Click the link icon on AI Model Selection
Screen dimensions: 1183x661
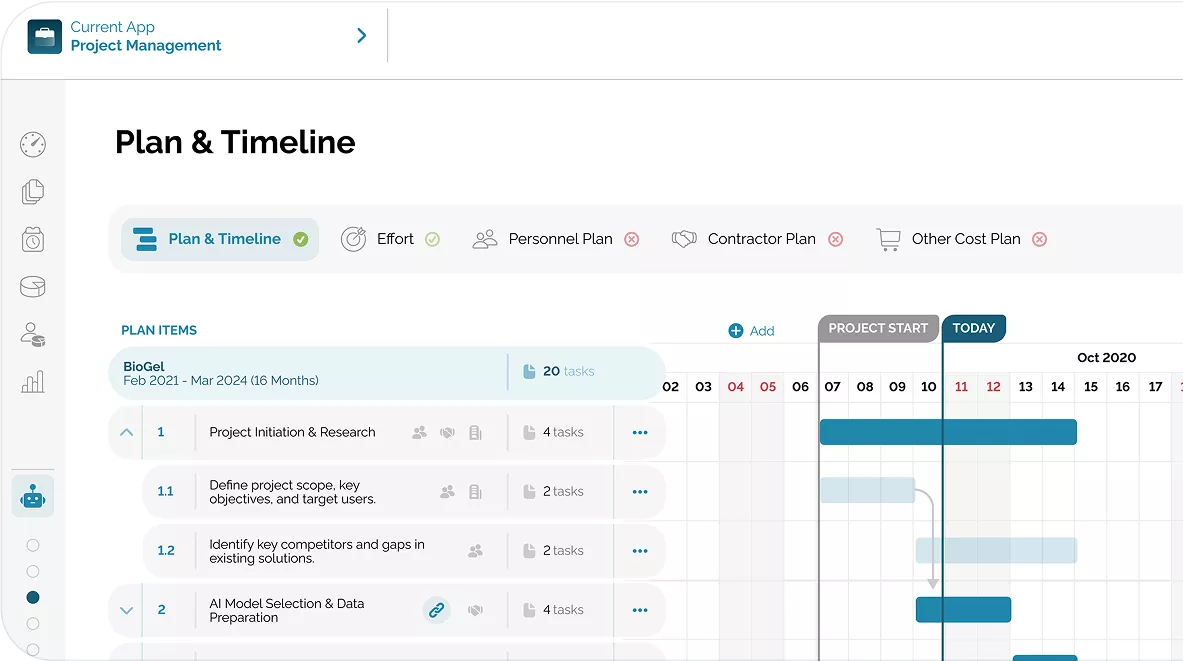[436, 610]
